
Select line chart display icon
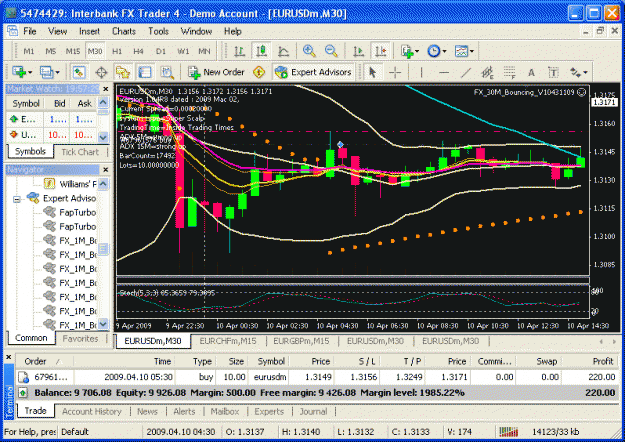pos(283,51)
